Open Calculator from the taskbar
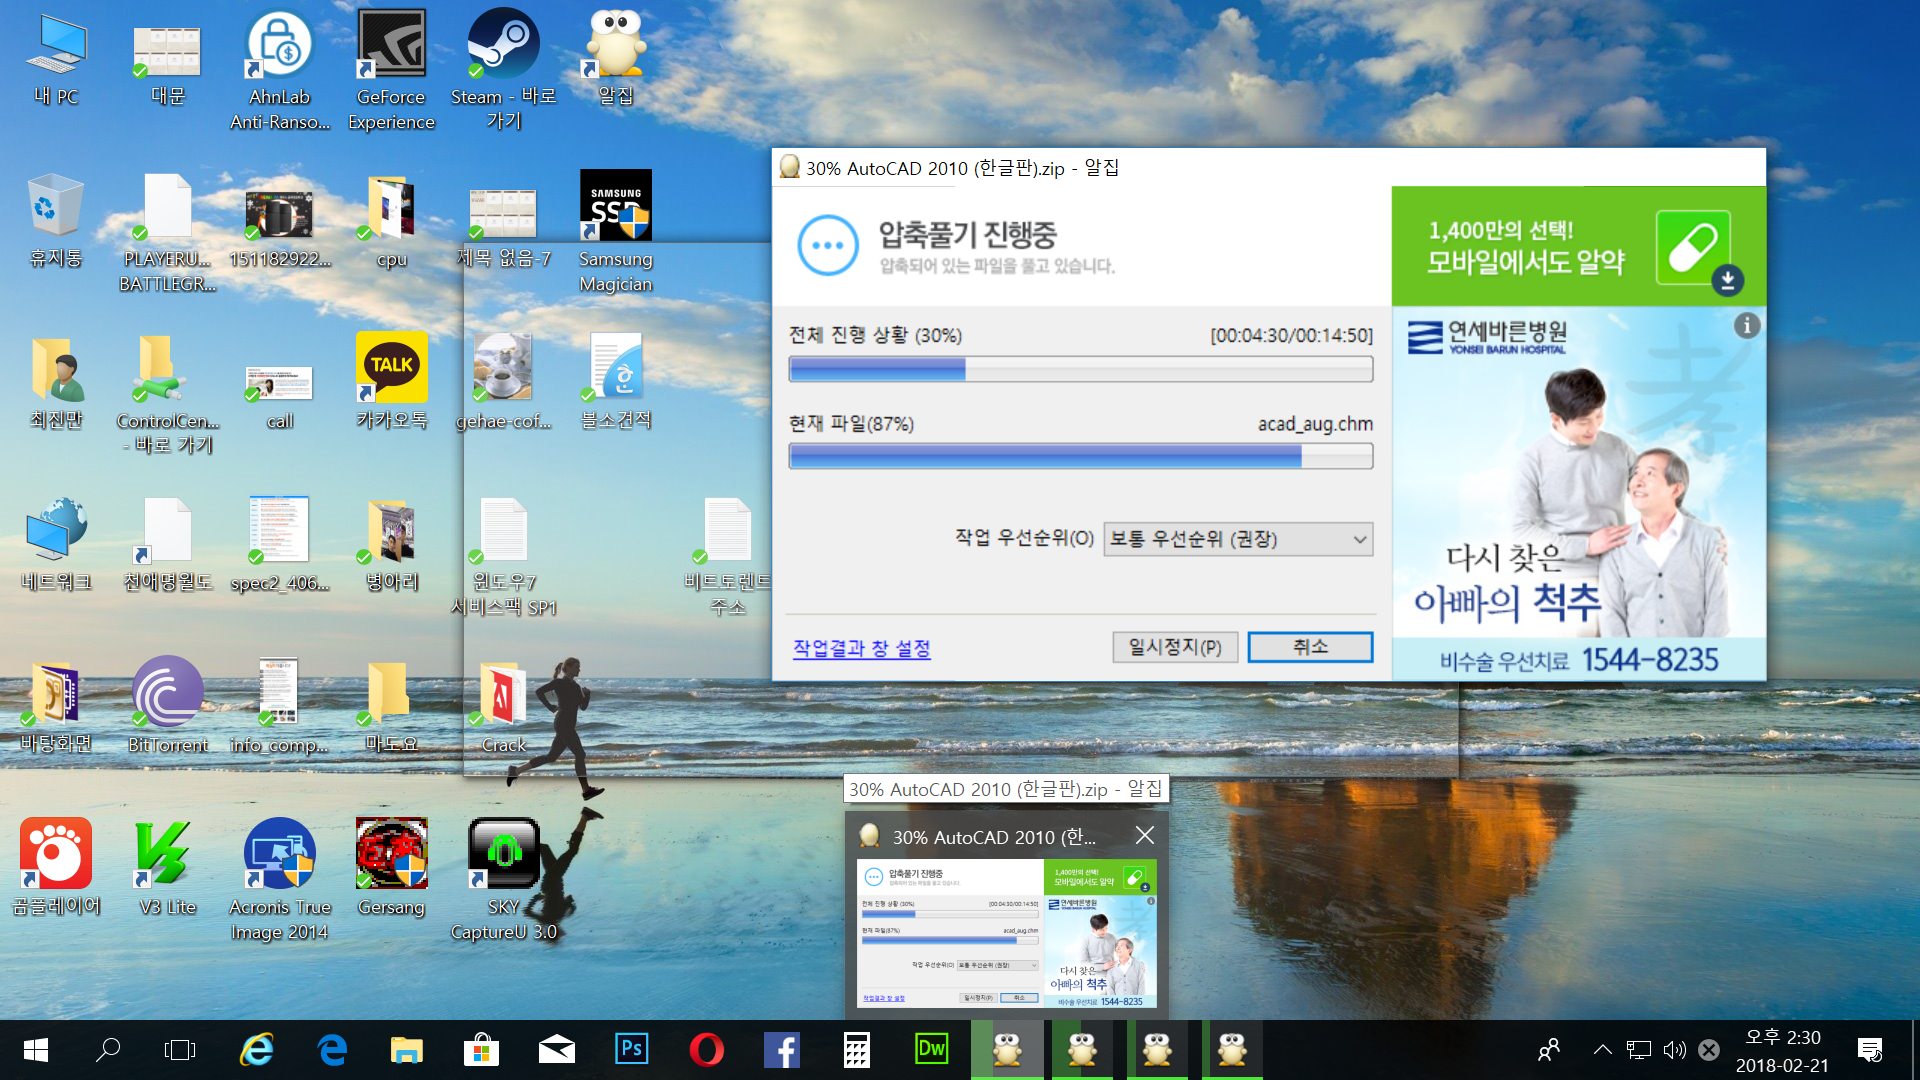The image size is (1920, 1080). (x=856, y=1049)
